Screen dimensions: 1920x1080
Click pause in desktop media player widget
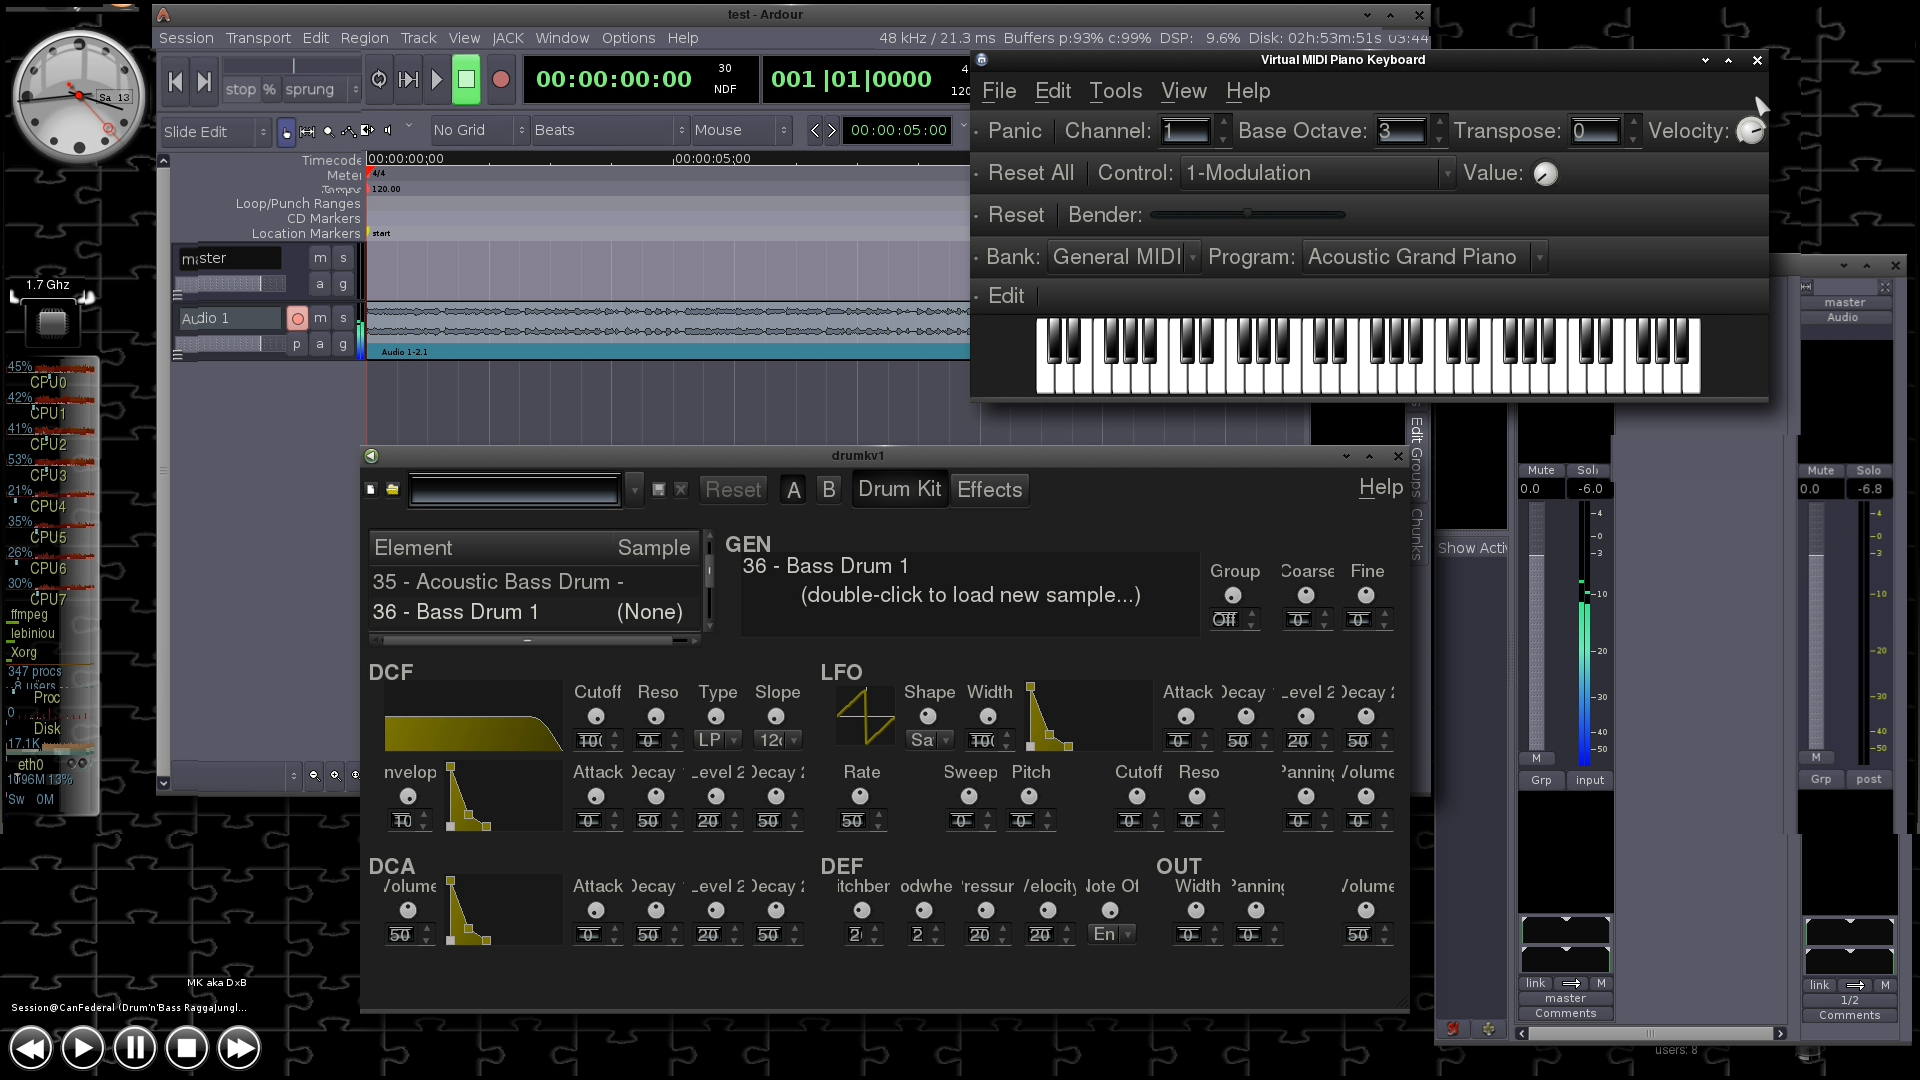pyautogui.click(x=134, y=1048)
